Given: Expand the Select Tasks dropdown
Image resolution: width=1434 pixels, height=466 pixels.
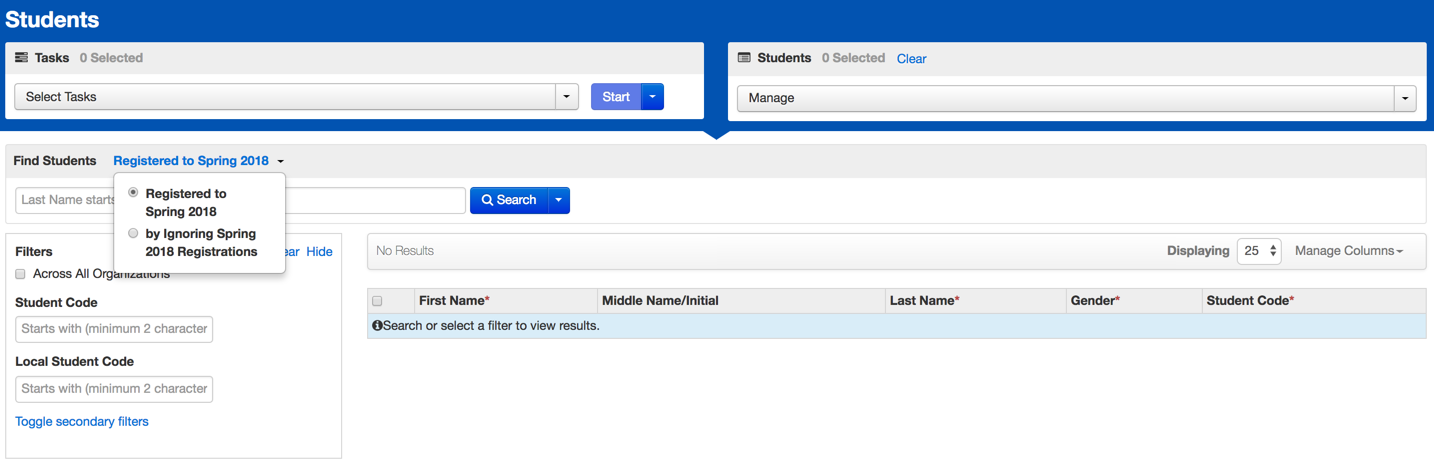Looking at the screenshot, I should (x=567, y=97).
